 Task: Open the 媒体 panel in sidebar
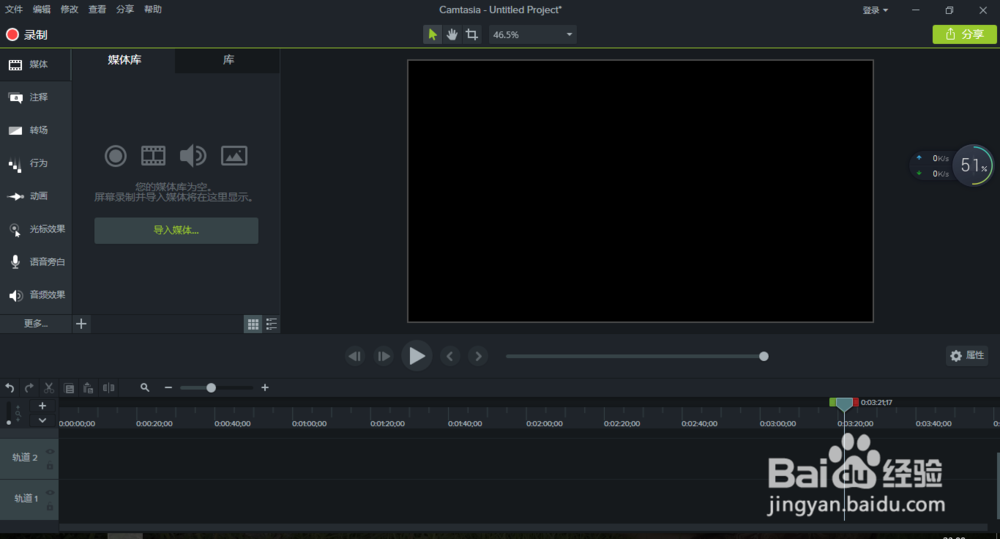(35, 64)
